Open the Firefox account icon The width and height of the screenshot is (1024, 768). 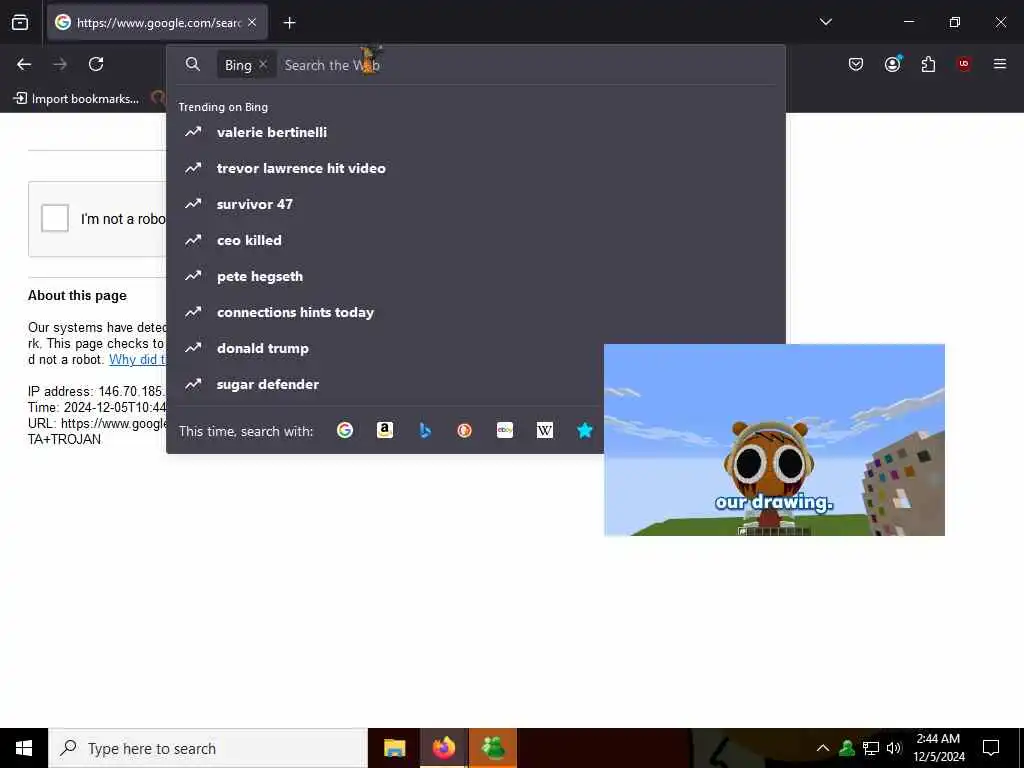pyautogui.click(x=893, y=63)
